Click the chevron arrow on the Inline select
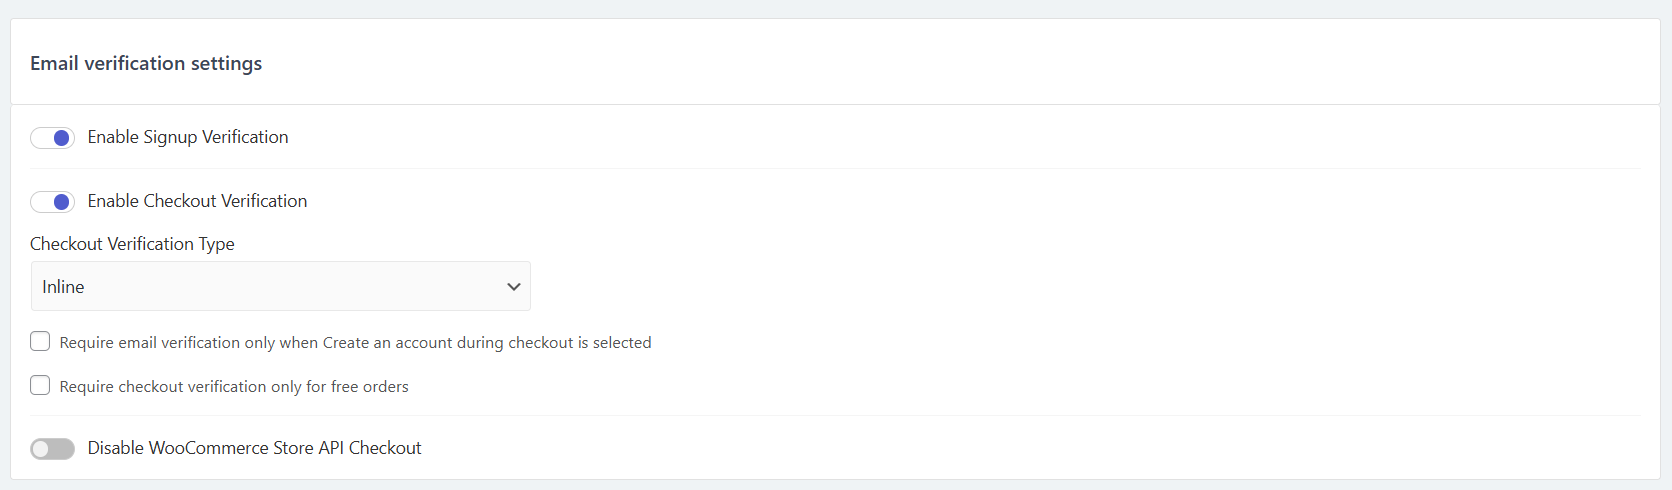1672x490 pixels. tap(514, 287)
